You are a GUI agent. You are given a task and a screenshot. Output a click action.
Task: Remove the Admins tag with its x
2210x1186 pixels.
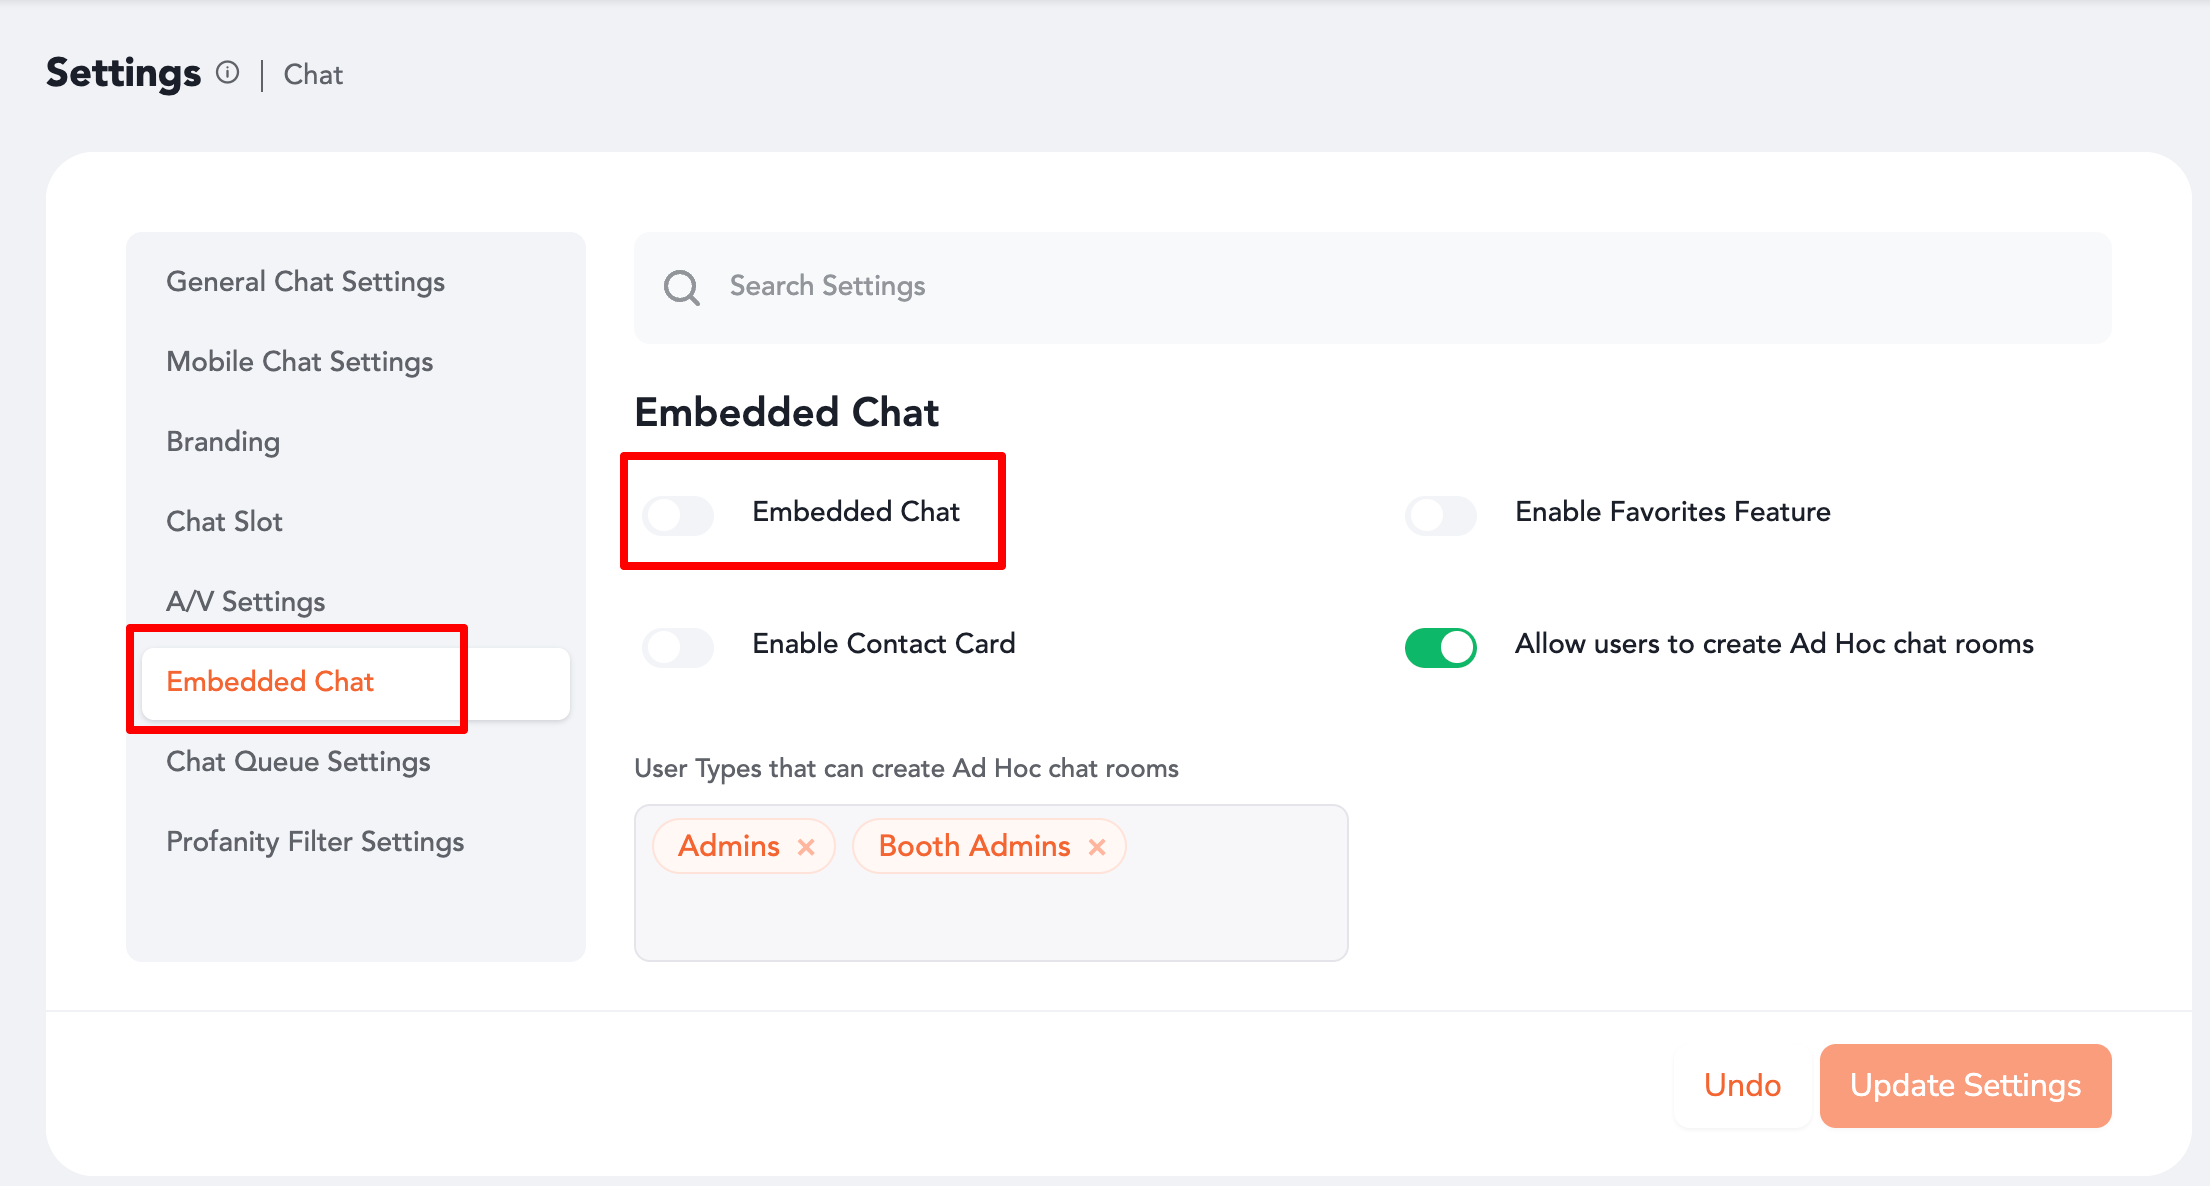click(x=806, y=847)
